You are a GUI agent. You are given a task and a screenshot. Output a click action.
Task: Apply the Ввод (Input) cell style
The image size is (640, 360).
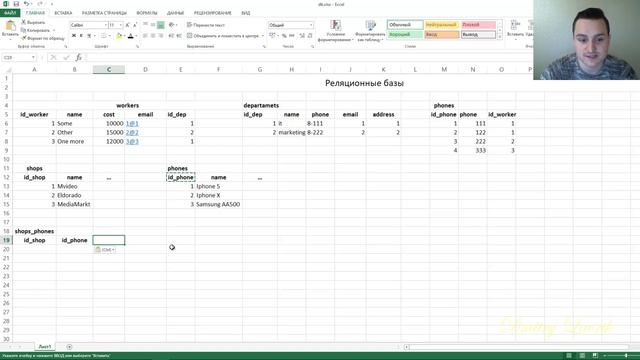tap(442, 35)
